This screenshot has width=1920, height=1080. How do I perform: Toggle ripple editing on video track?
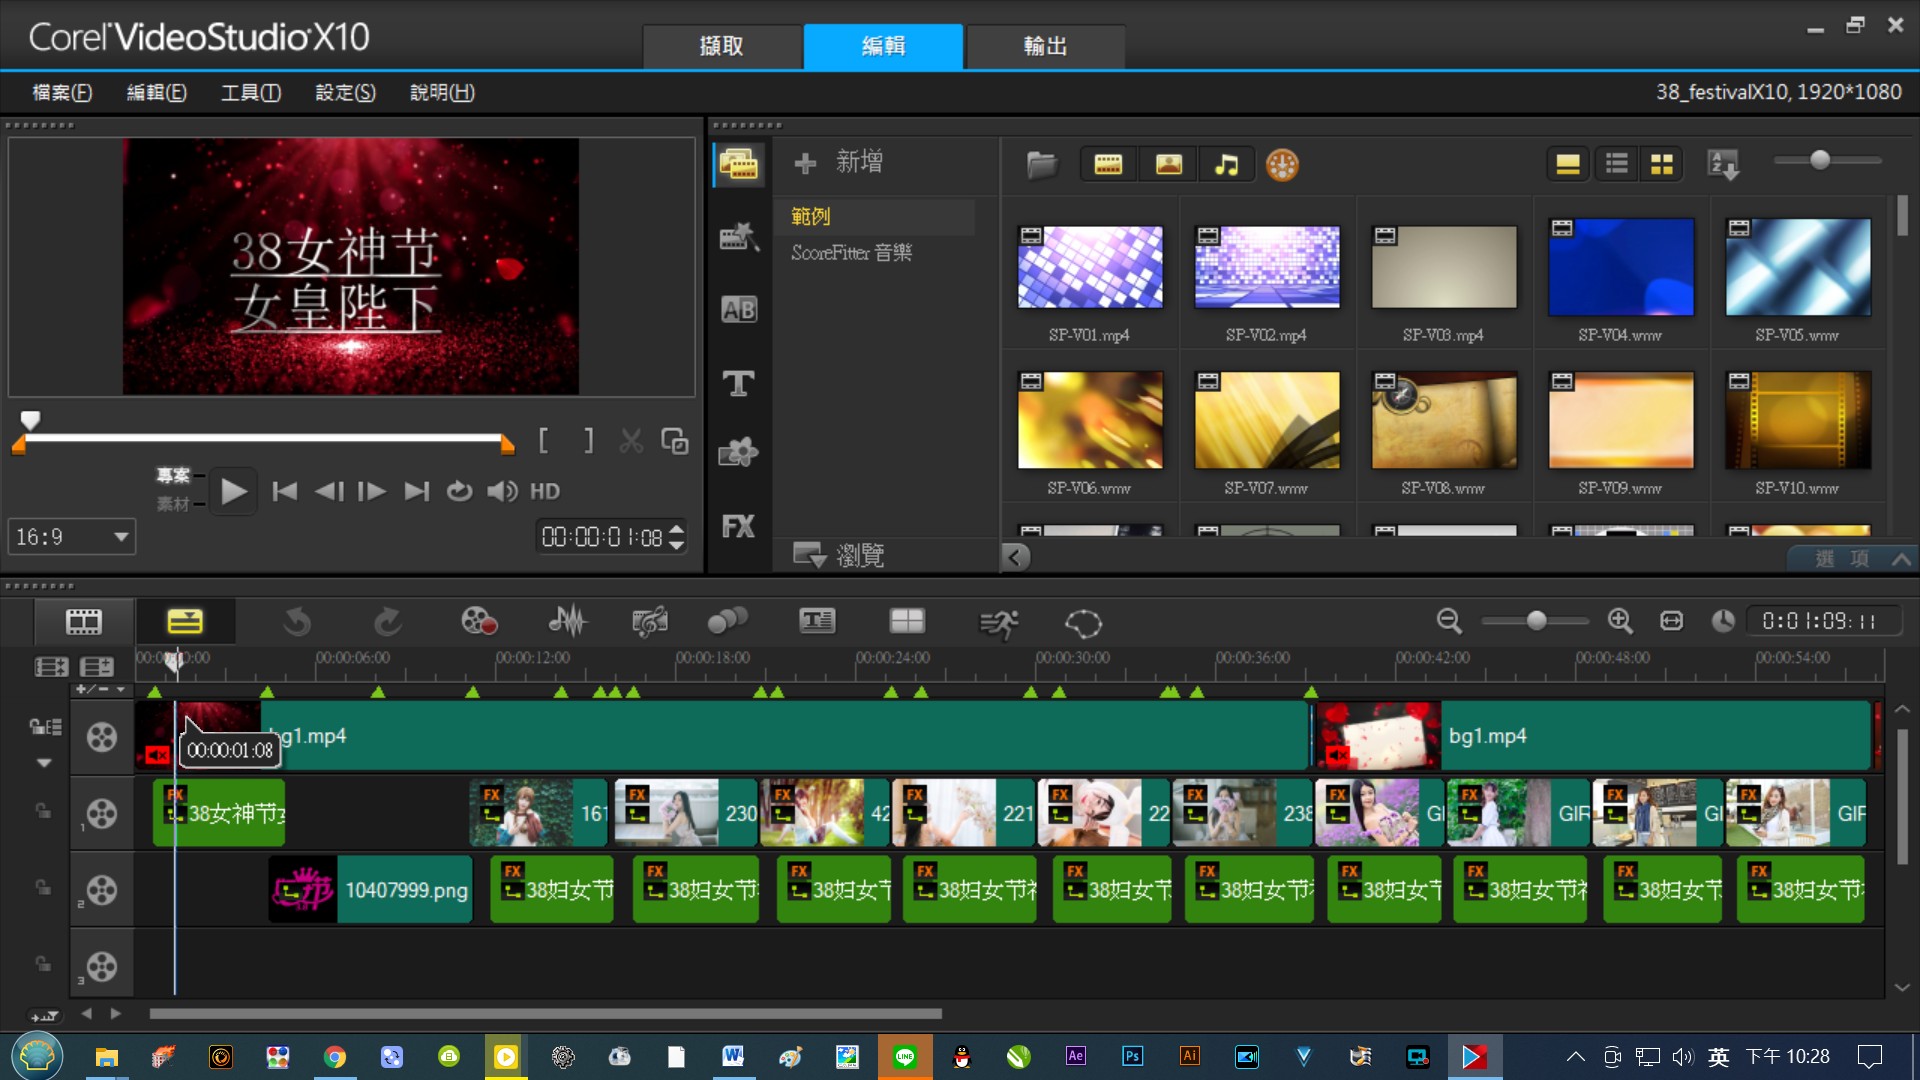click(45, 727)
